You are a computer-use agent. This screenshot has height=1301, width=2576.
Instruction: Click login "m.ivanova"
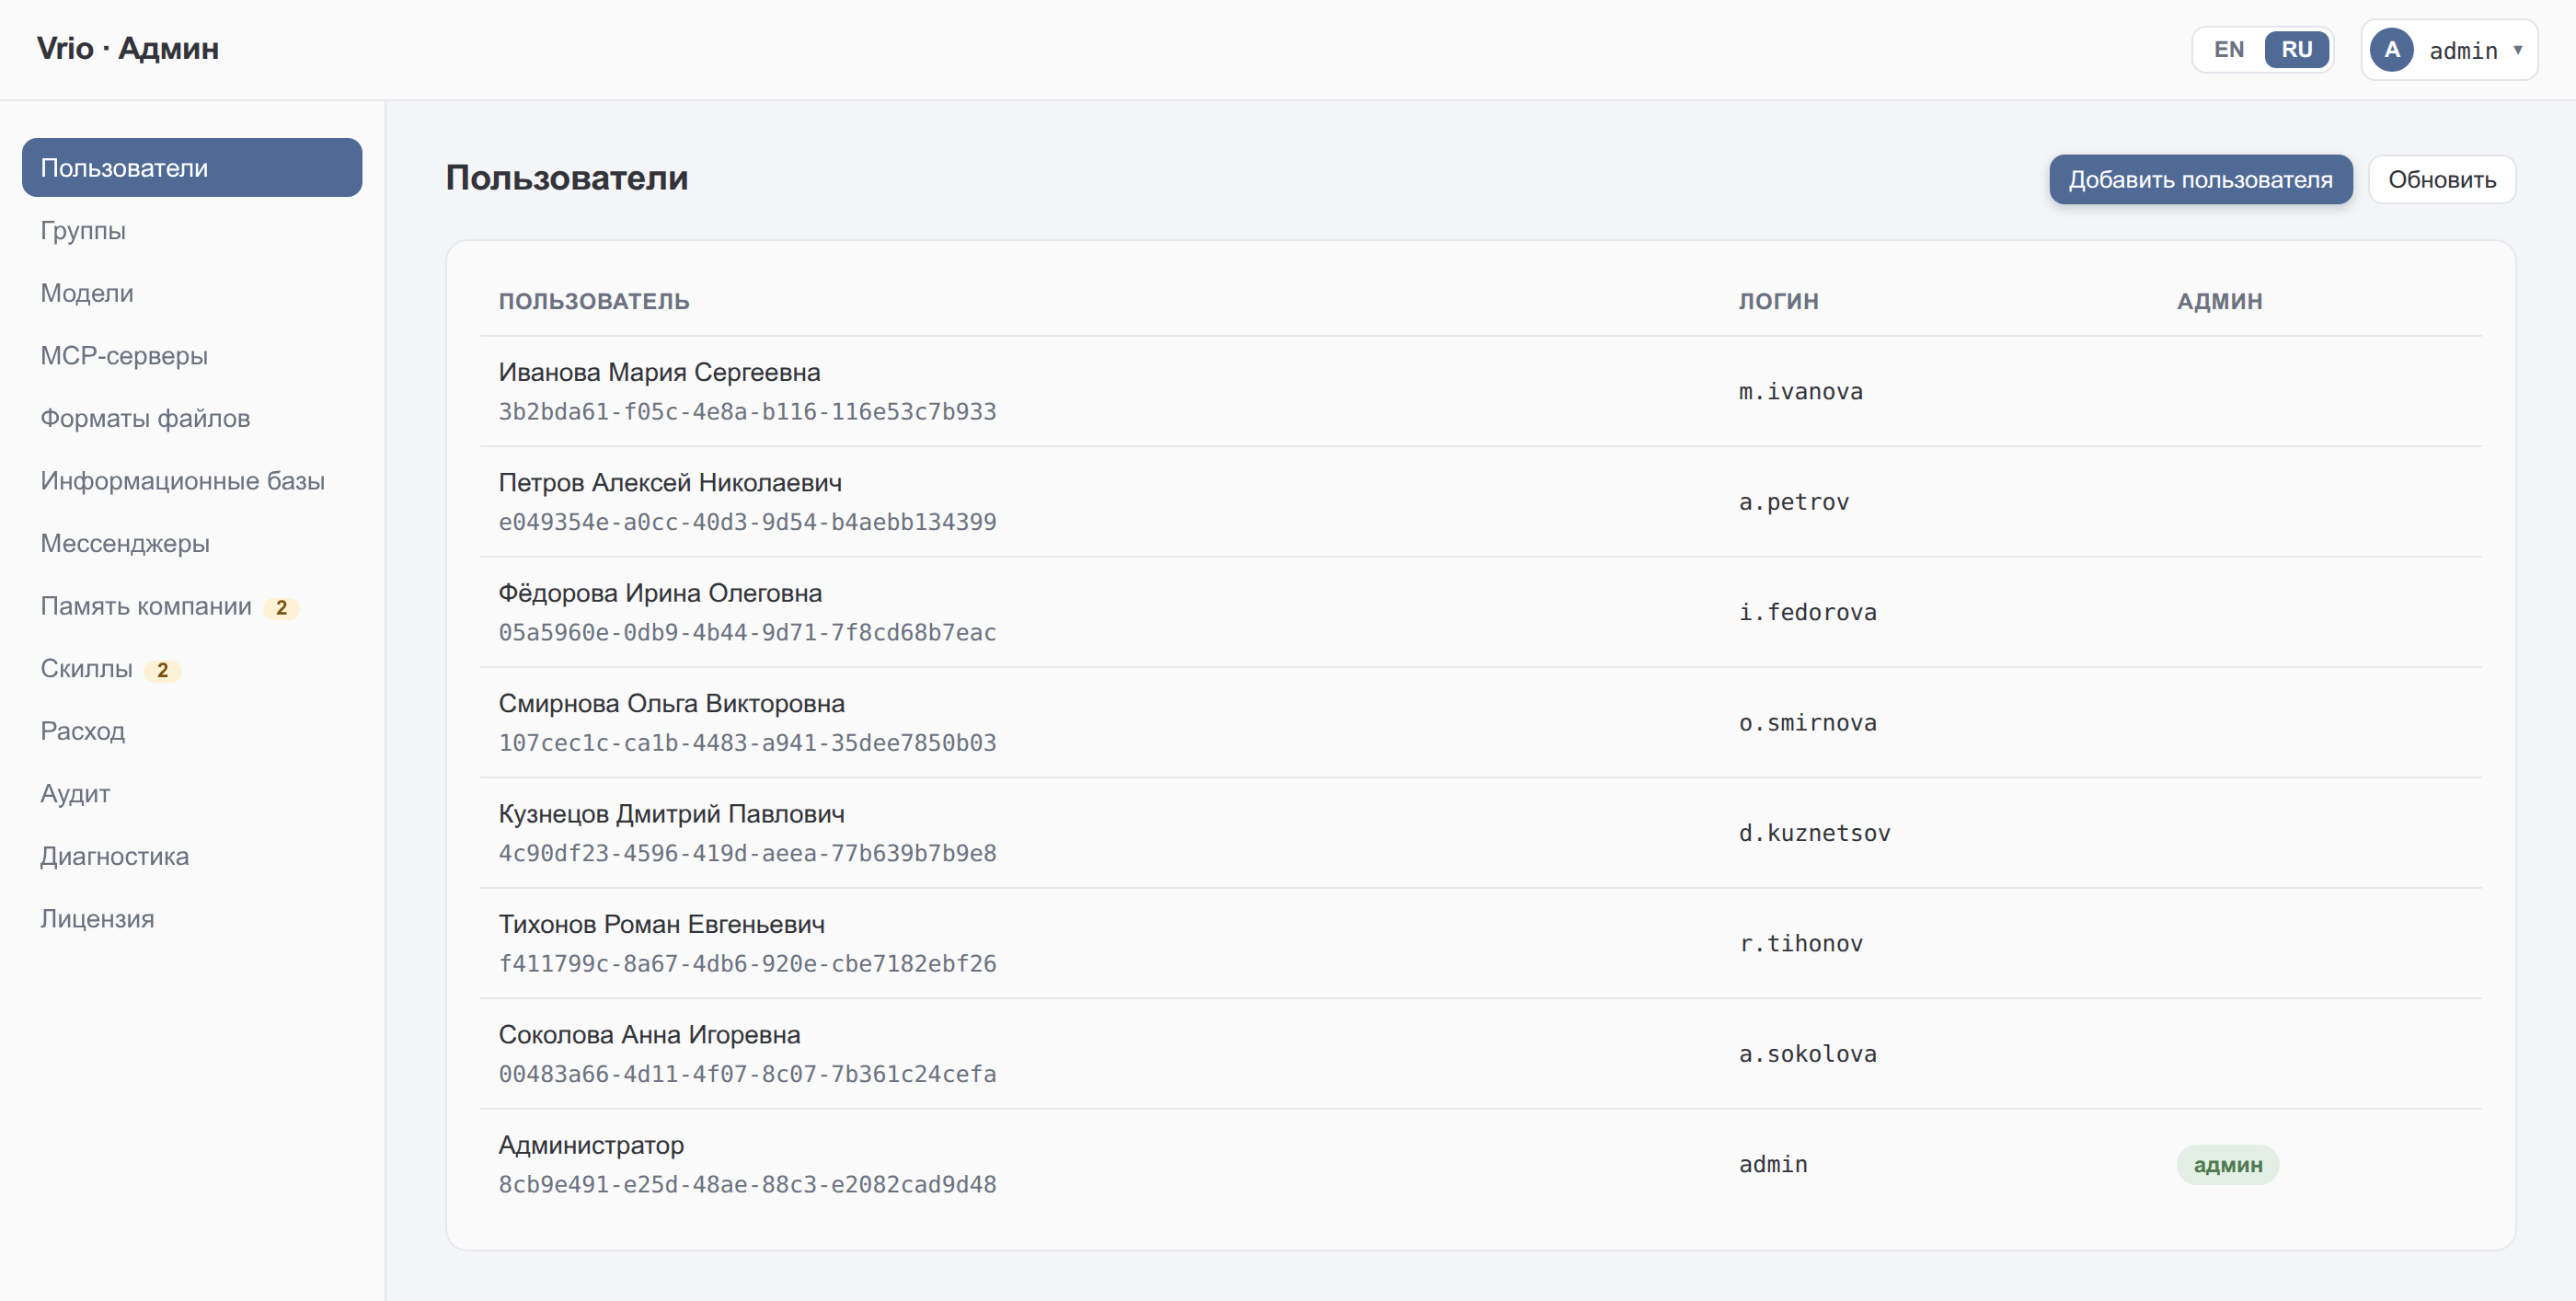[1800, 392]
